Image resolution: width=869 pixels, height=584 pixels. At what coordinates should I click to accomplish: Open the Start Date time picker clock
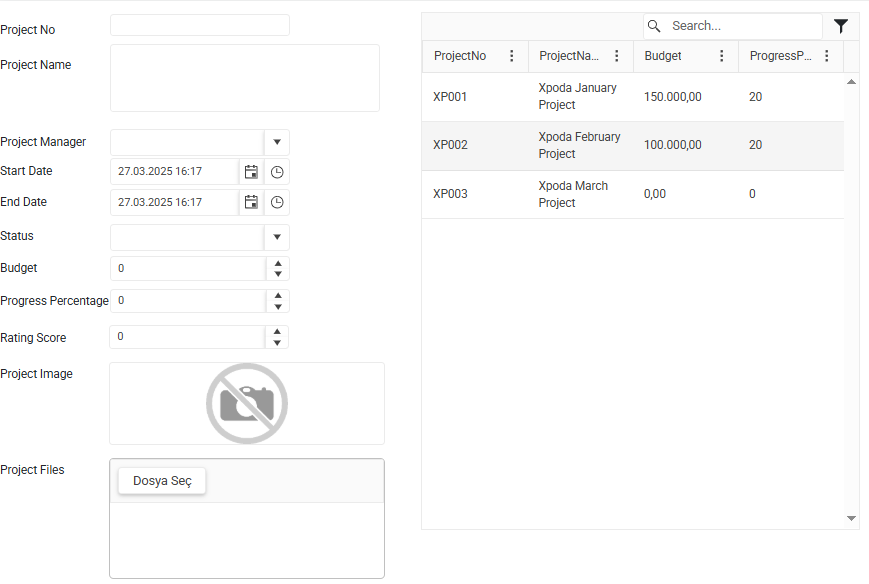[277, 172]
